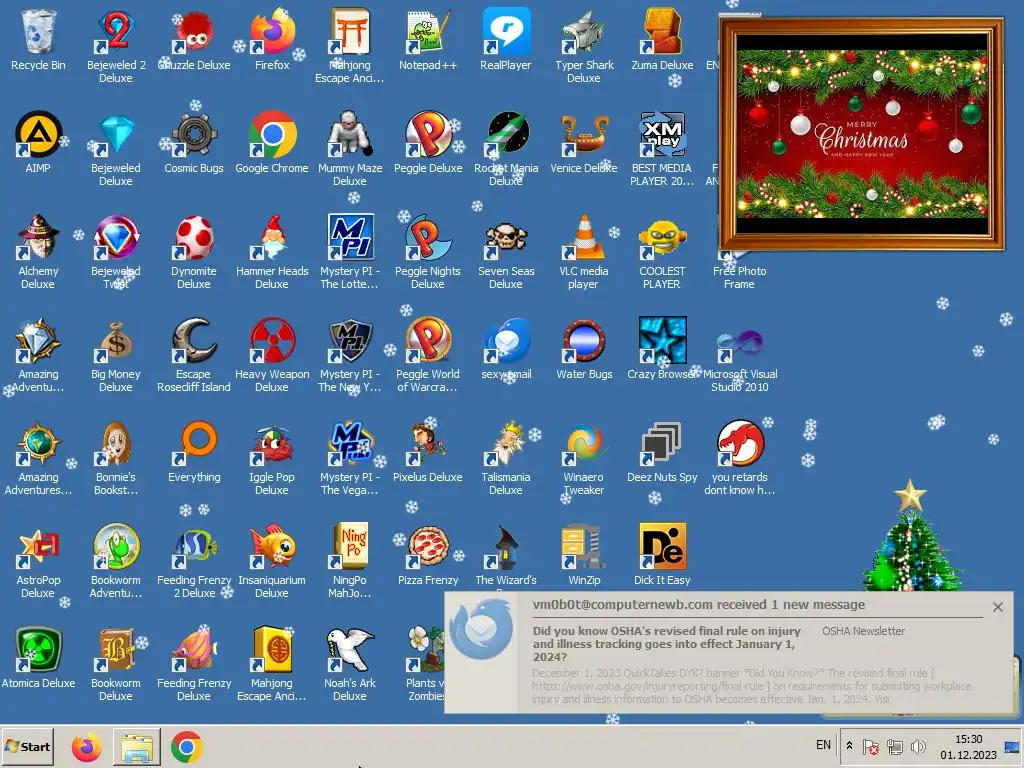Click the Chuzzle Deluxe desktop icon
Viewport: 1024px width, 768px height.
coord(193,32)
